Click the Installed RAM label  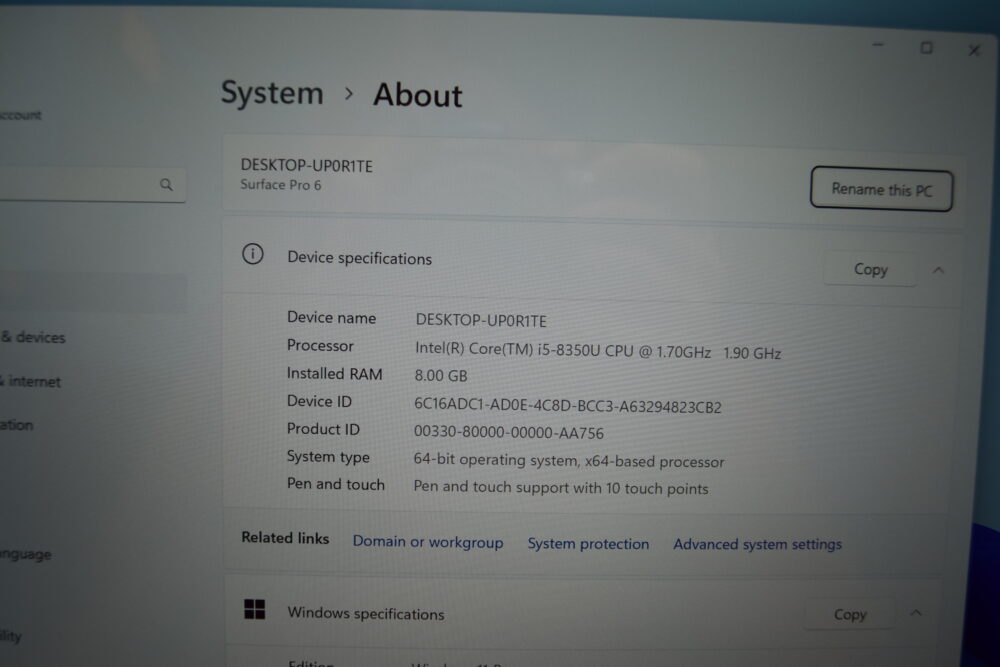pos(334,374)
